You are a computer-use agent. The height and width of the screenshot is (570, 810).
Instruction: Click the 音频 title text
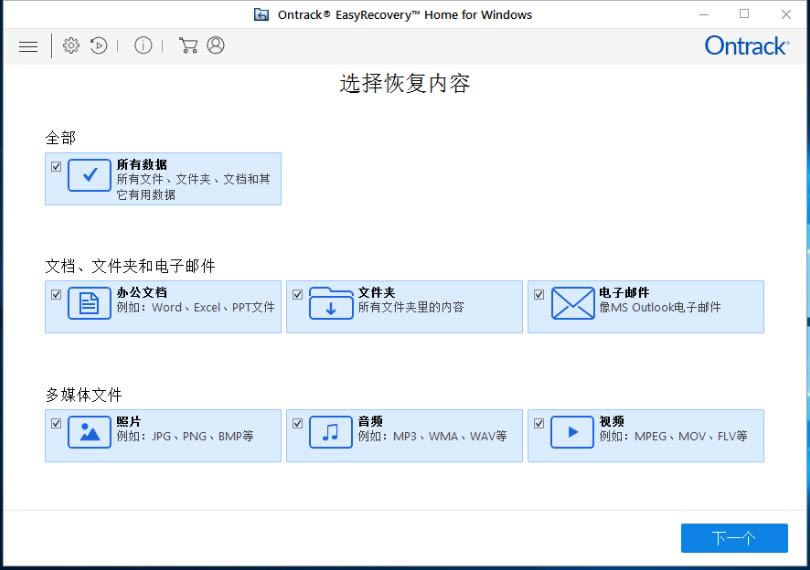(370, 421)
